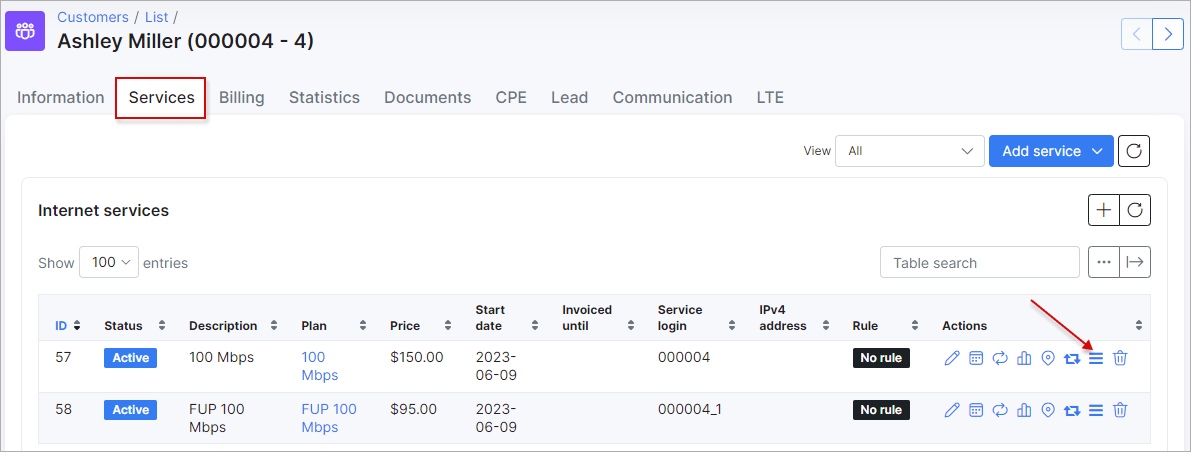
Task: Switch to the Billing tab
Action: pos(242,97)
